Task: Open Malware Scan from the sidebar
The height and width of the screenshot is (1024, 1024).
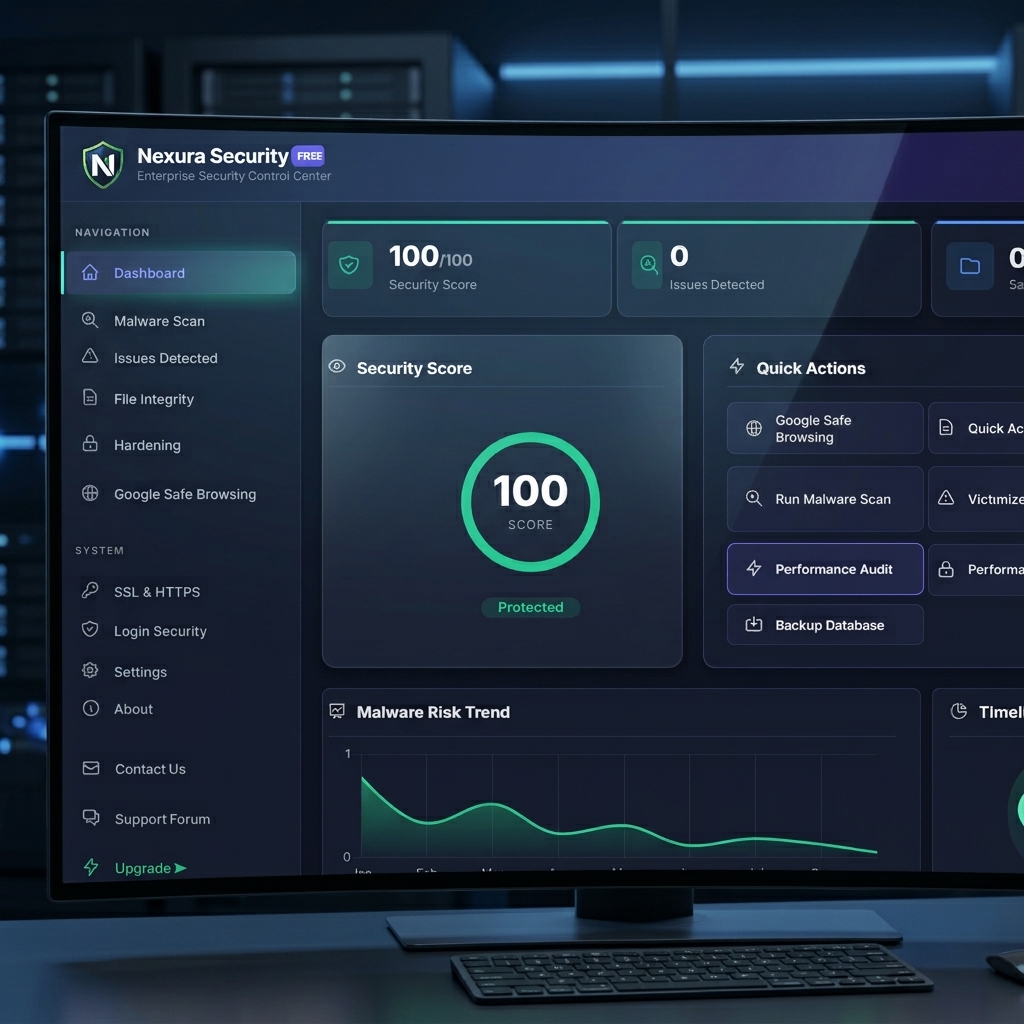Action: coord(159,321)
